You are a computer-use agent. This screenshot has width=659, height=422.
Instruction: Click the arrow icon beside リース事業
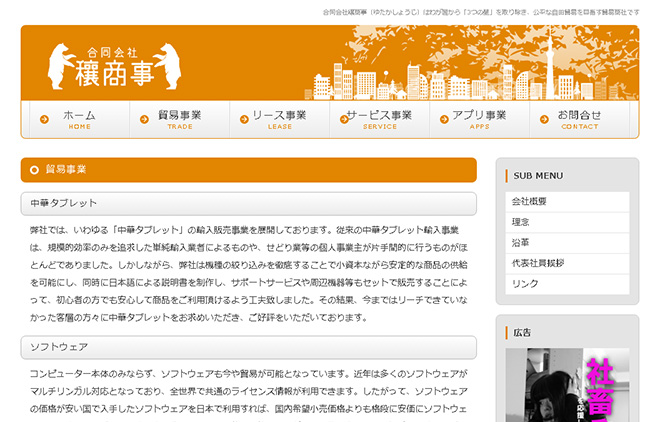coord(242,120)
